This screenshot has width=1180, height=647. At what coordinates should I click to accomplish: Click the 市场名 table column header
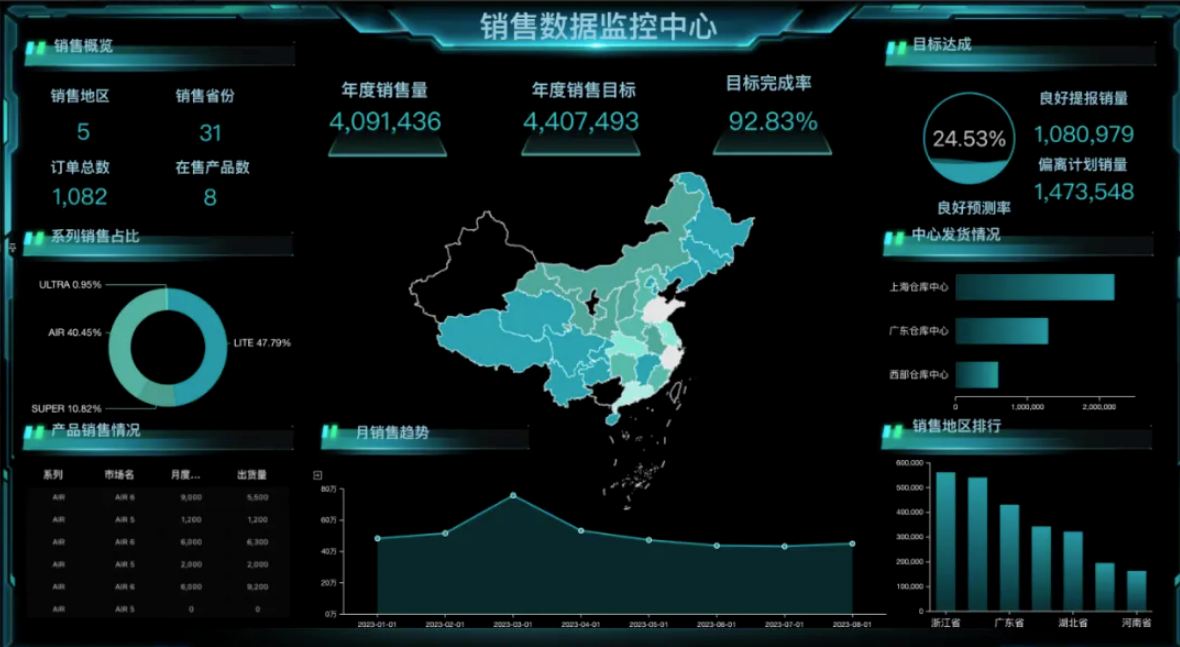[x=119, y=475]
